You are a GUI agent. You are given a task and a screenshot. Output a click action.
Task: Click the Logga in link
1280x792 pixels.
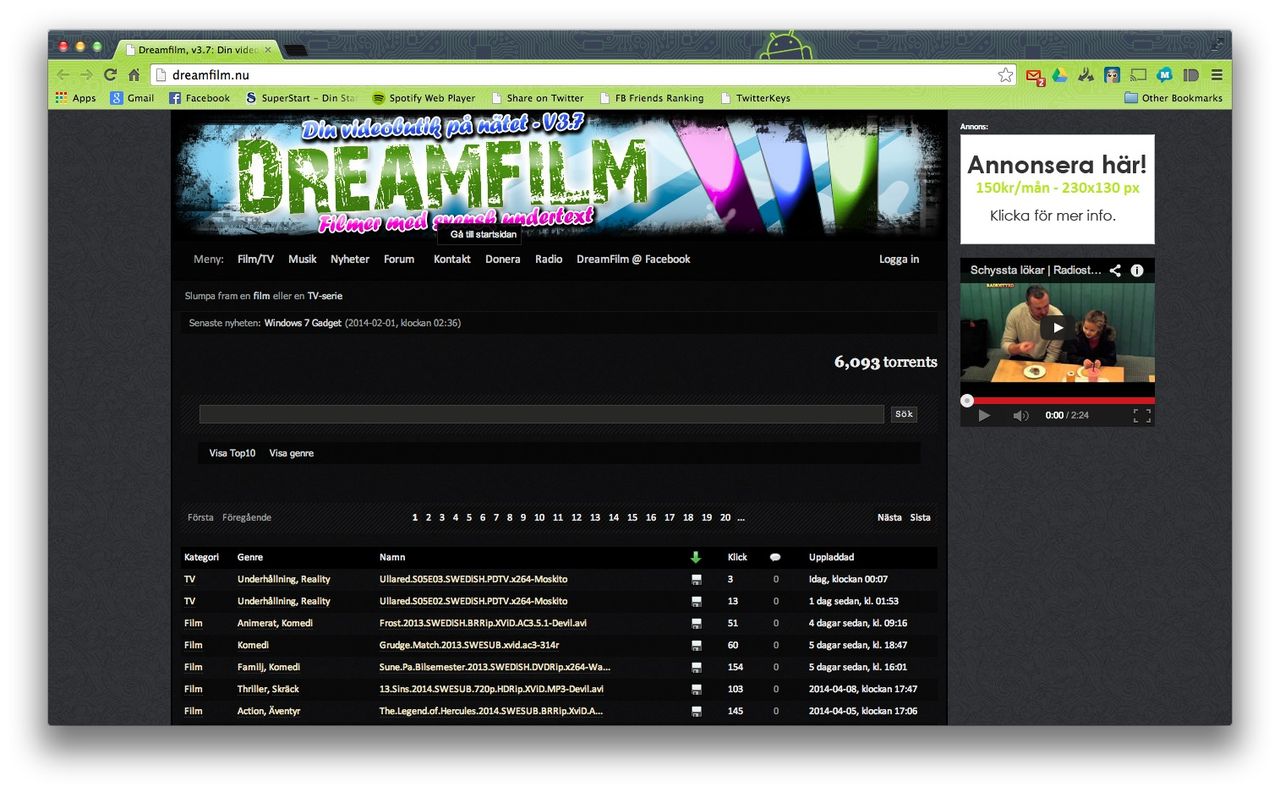(899, 259)
